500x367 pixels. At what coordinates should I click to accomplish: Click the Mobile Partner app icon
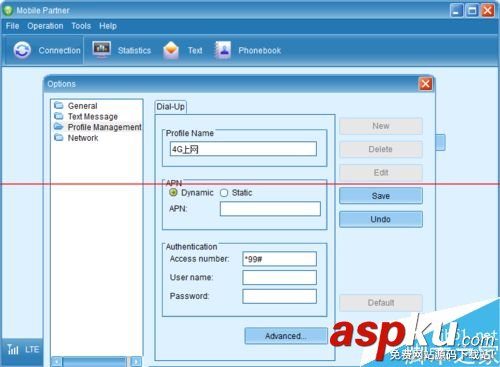(x=8, y=10)
